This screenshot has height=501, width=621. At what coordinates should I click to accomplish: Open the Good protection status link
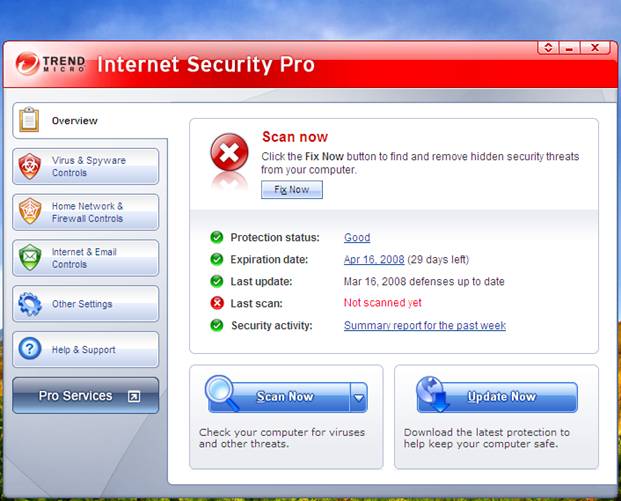coord(357,238)
